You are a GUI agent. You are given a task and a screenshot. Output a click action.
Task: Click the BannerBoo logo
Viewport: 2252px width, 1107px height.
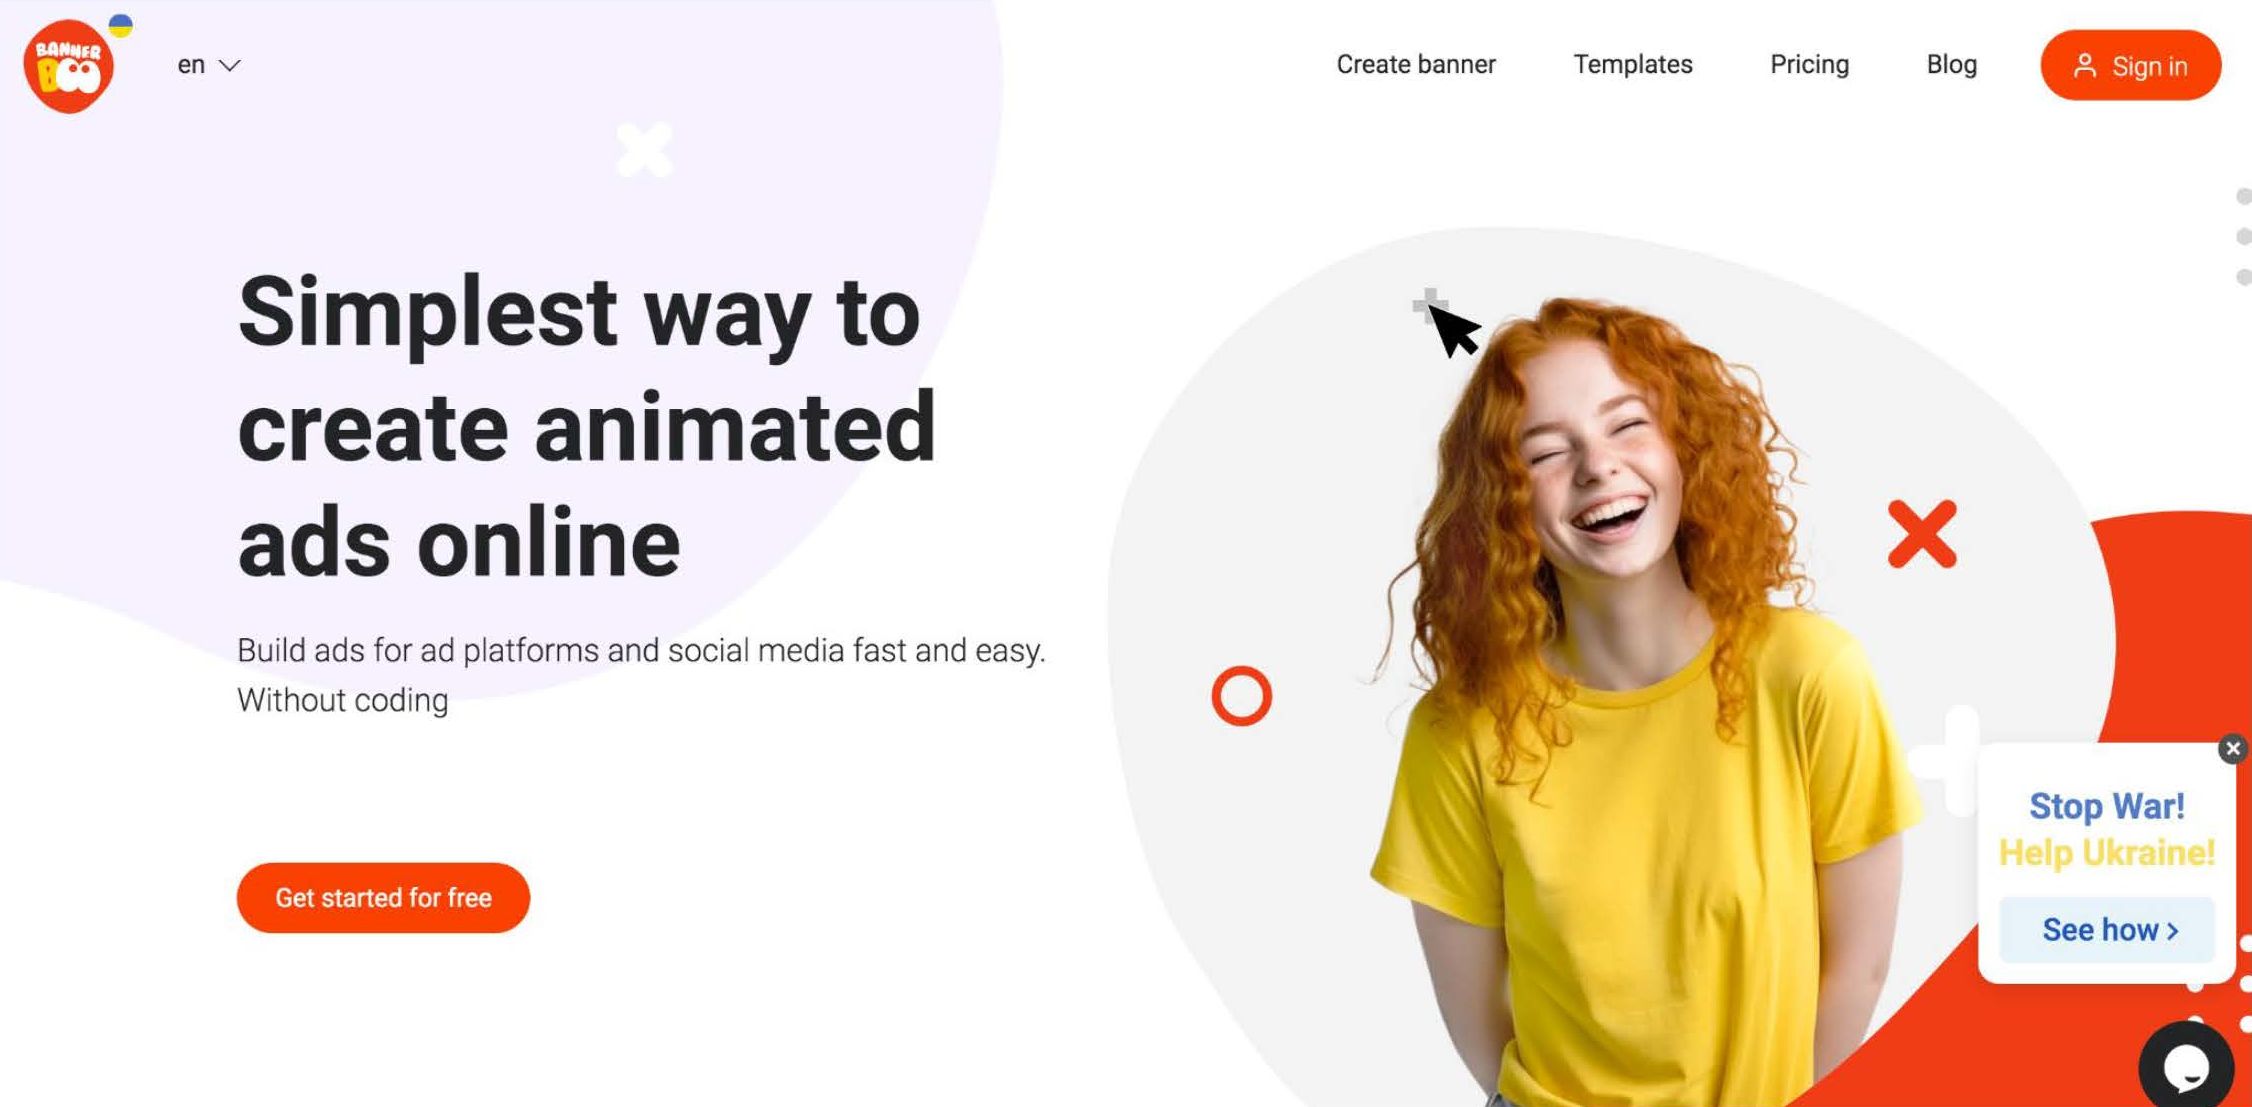[68, 67]
